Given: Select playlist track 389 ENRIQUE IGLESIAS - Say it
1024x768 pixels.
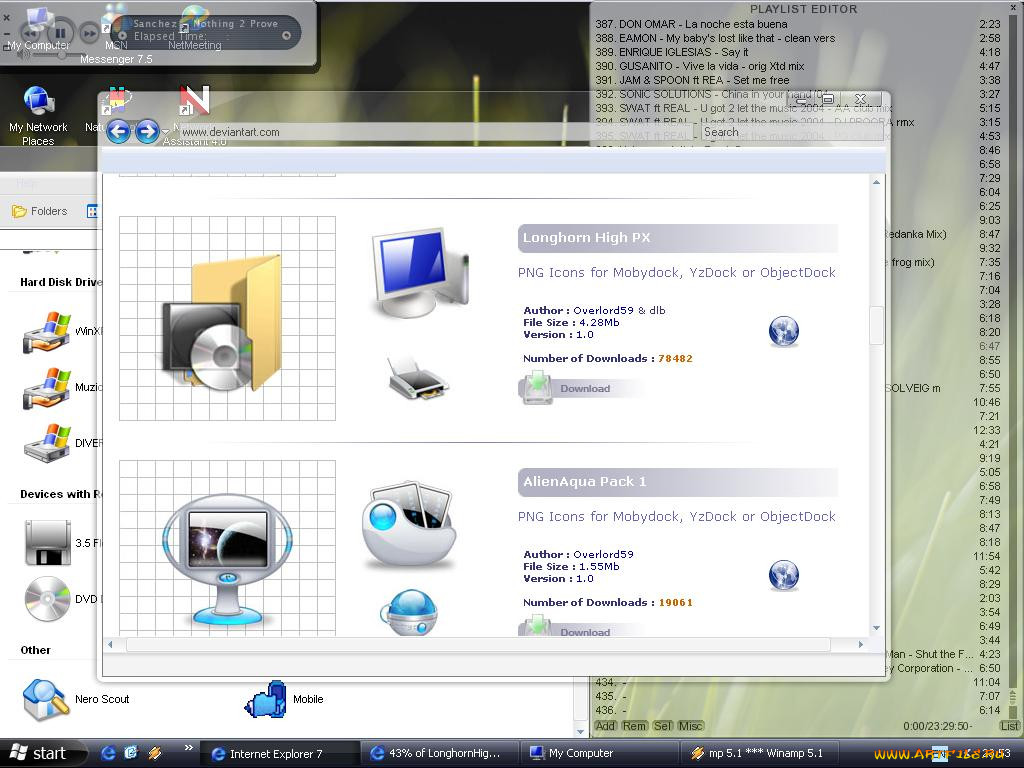Looking at the screenshot, I should 797,52.
